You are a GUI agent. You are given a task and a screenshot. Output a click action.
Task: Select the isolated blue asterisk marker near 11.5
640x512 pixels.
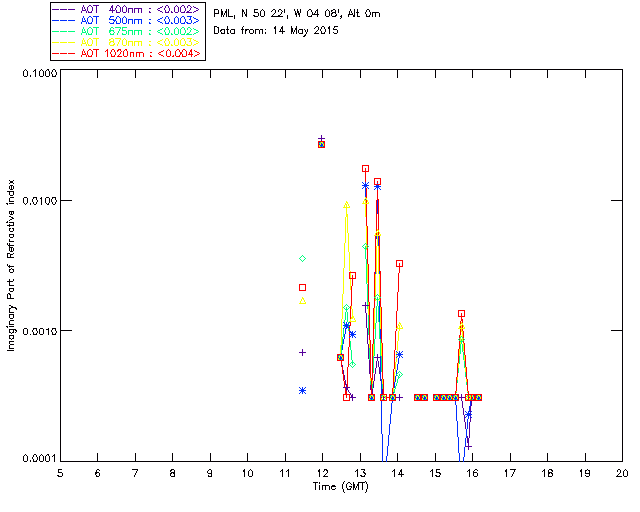(x=302, y=390)
